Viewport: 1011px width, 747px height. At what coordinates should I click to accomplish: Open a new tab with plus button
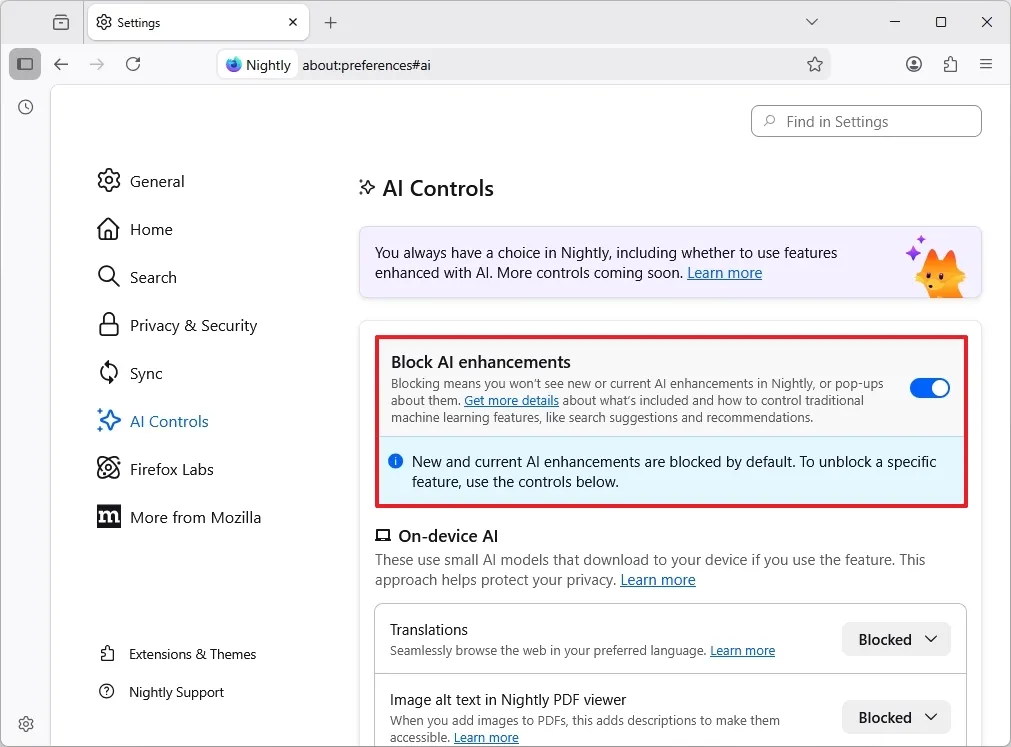(x=331, y=22)
